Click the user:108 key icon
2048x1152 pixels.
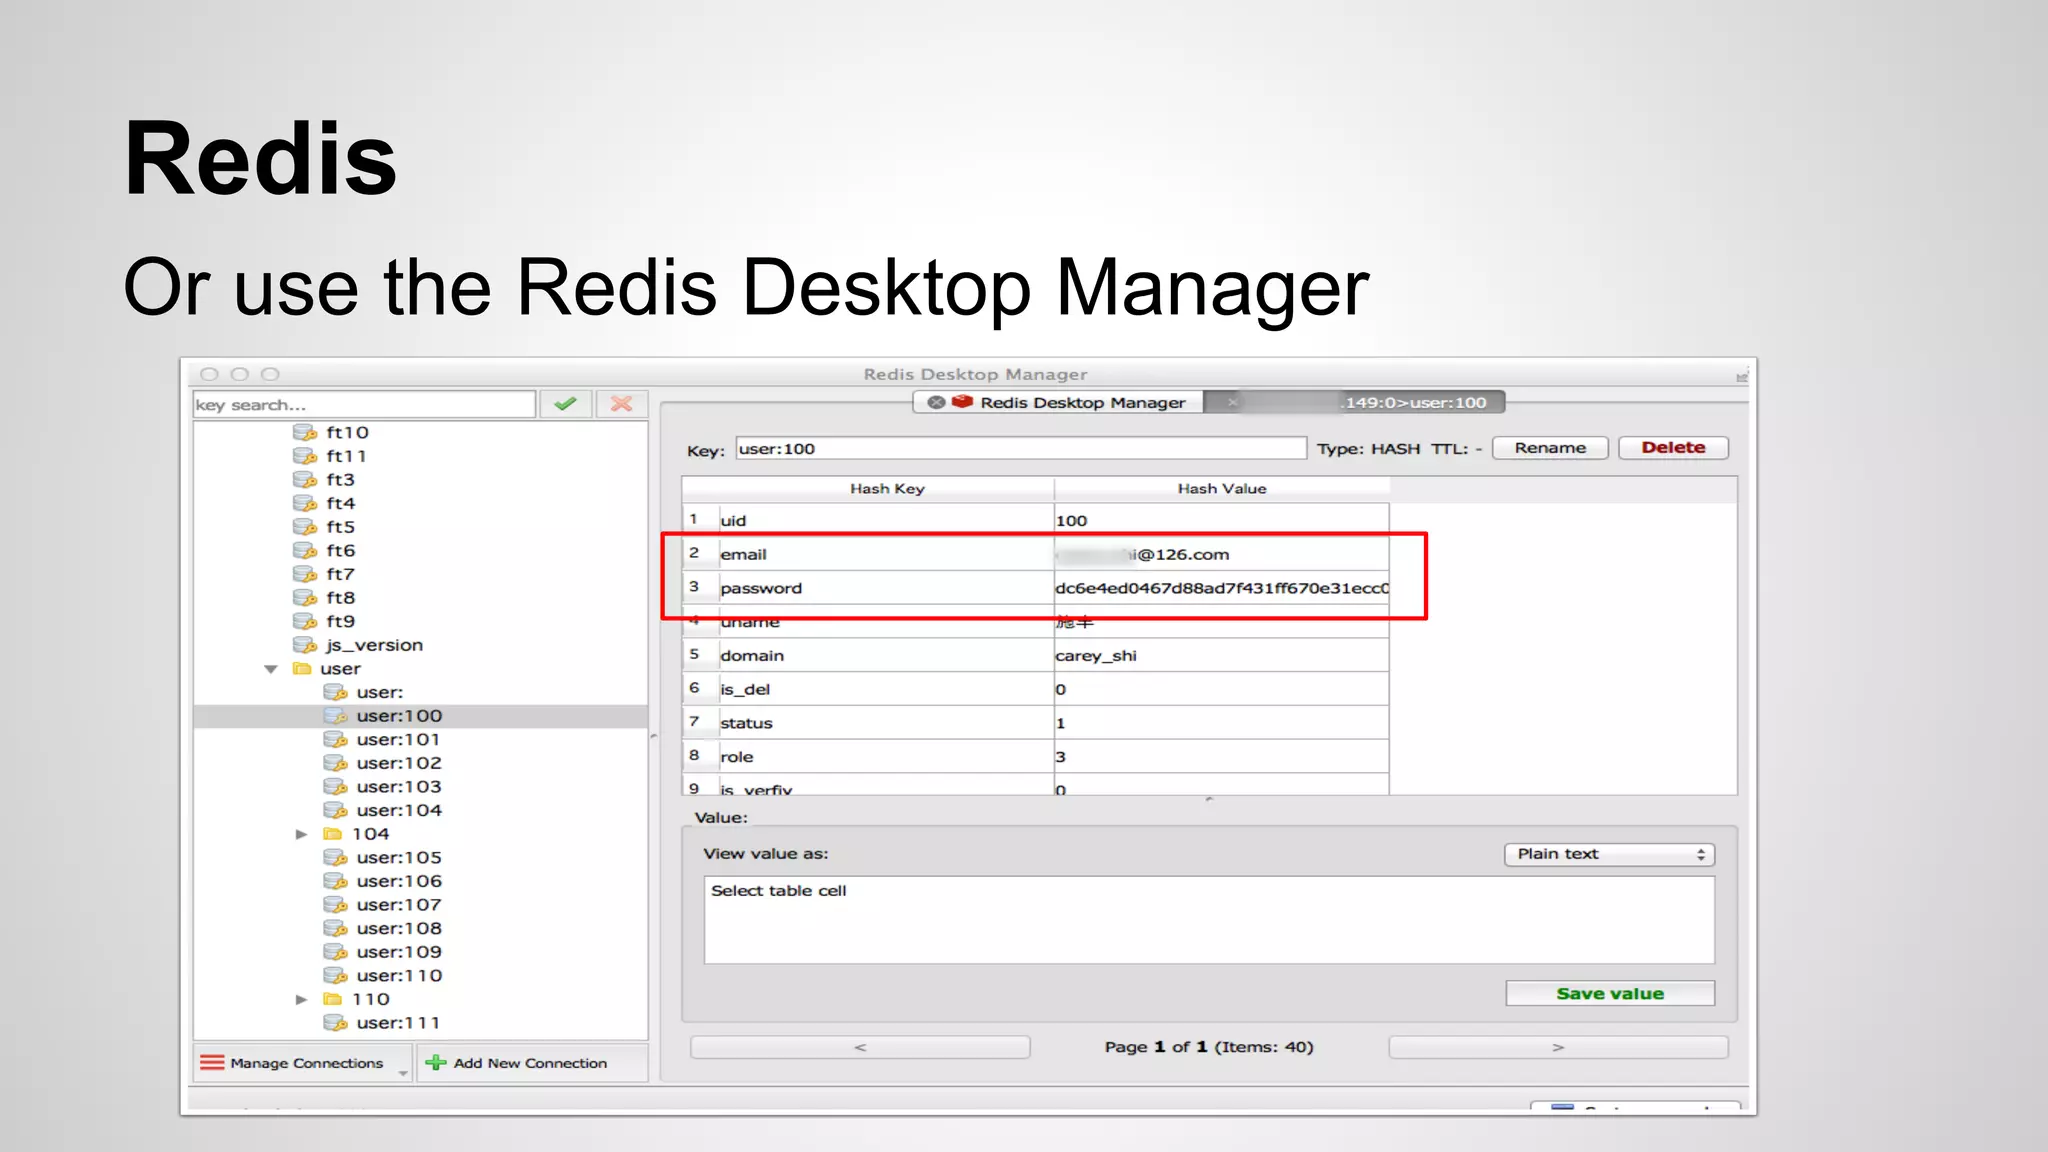(x=335, y=929)
